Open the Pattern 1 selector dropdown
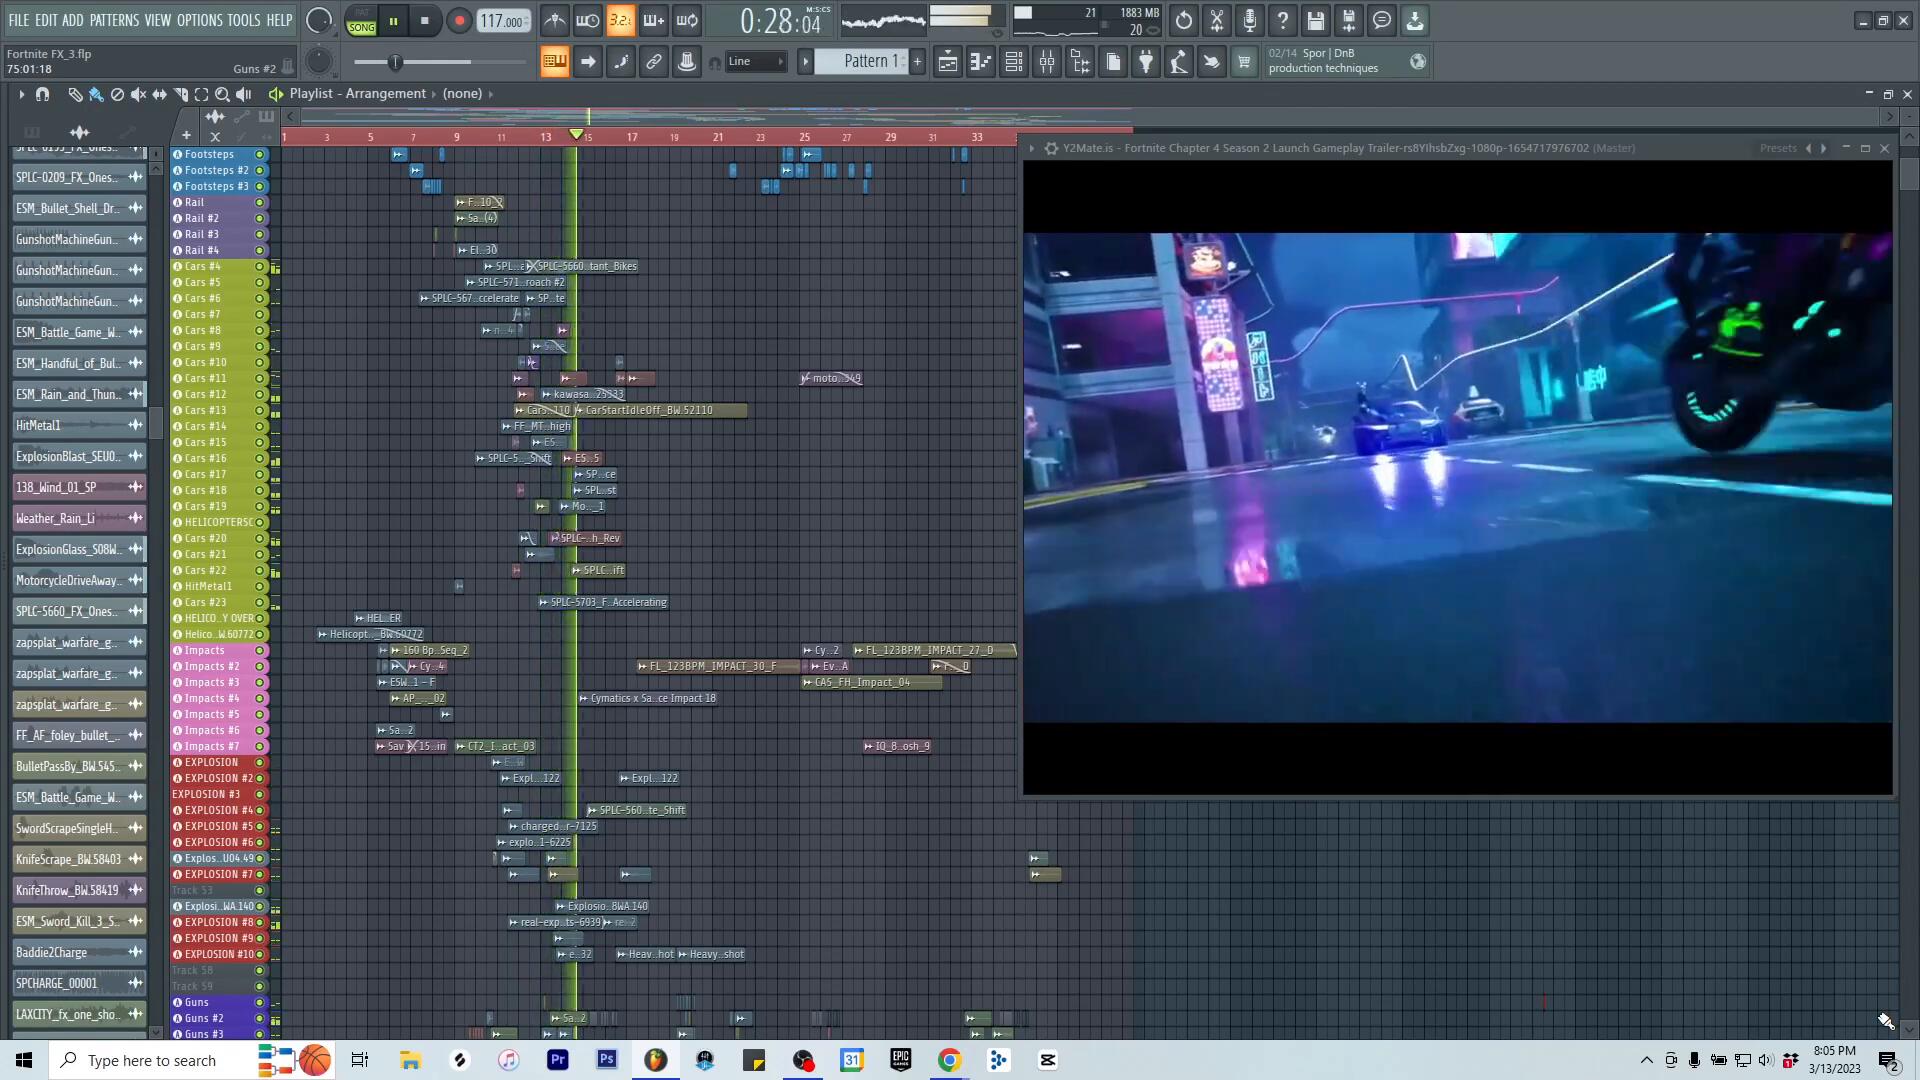The width and height of the screenshot is (1920, 1080). (866, 62)
